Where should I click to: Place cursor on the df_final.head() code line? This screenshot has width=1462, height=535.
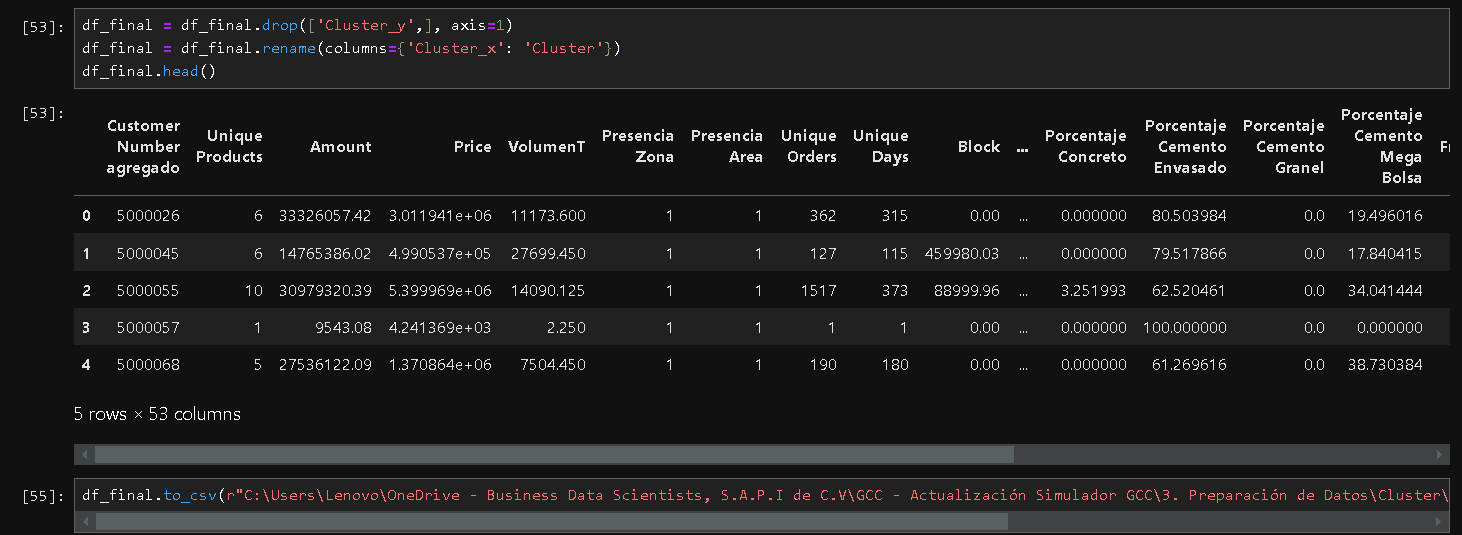[x=149, y=71]
